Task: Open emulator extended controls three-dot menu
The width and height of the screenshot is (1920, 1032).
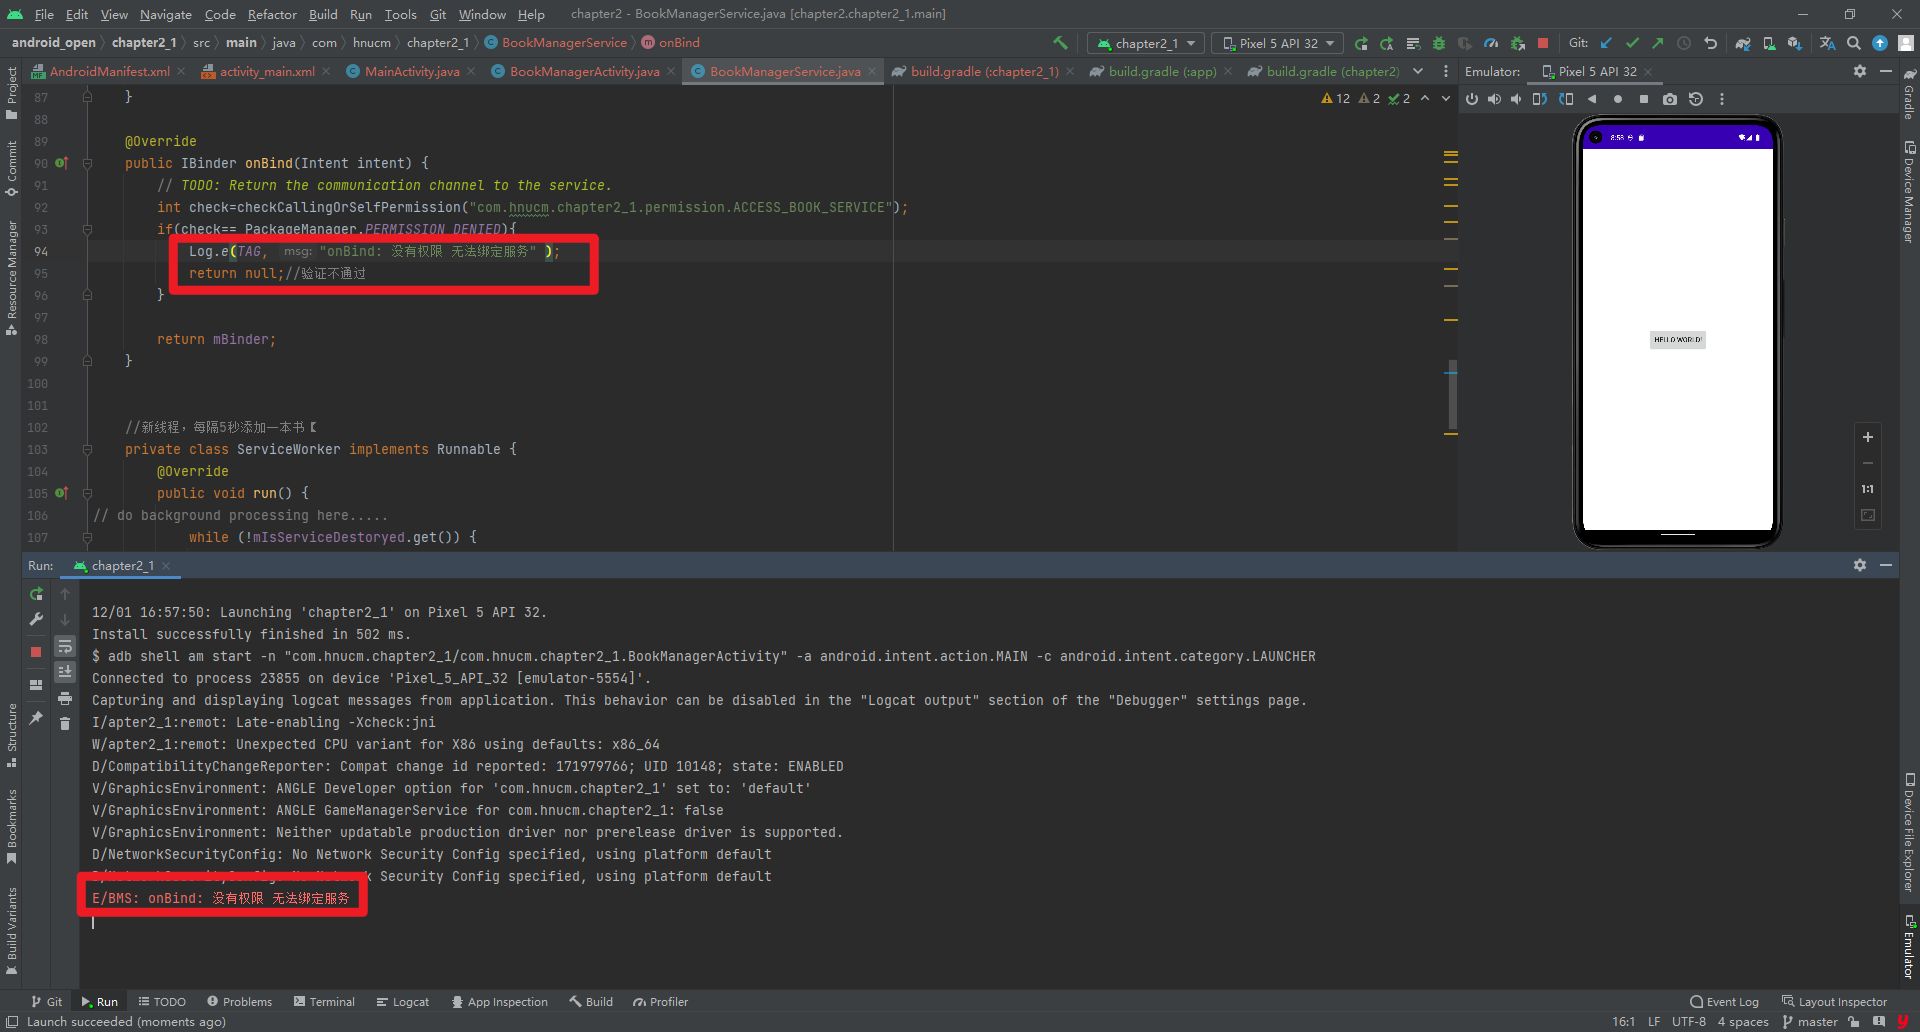Action: (1722, 99)
